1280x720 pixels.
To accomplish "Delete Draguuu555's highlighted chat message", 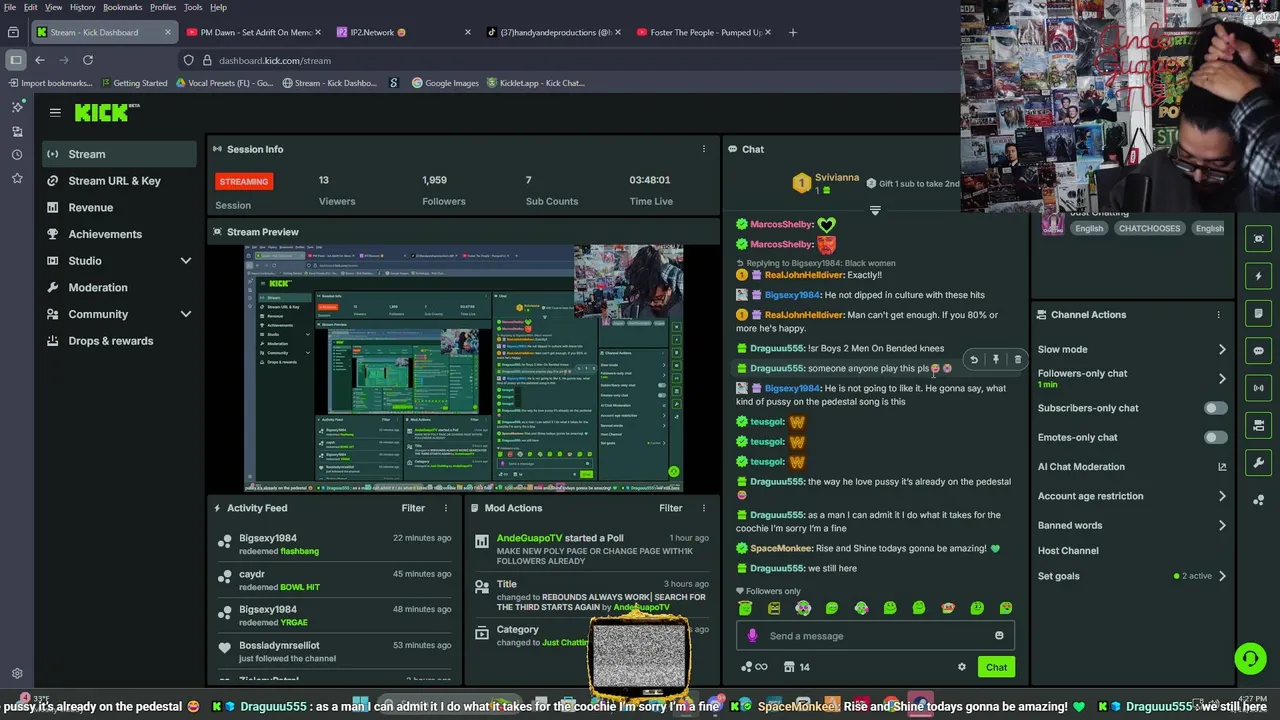I will [x=1017, y=360].
